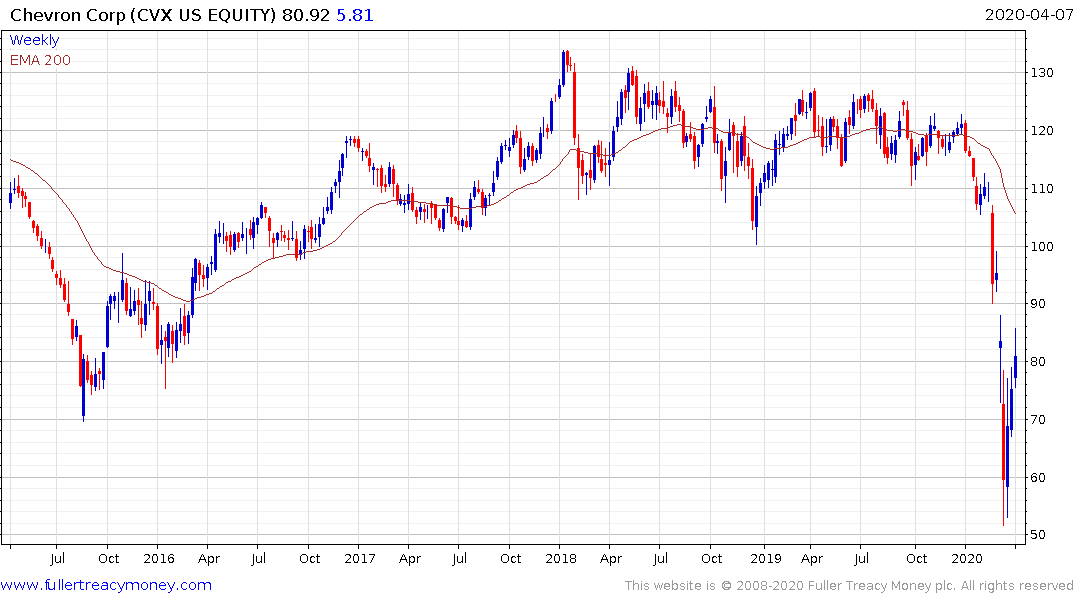
Task: Click the 2018 year label on time axis
Action: pos(561,558)
